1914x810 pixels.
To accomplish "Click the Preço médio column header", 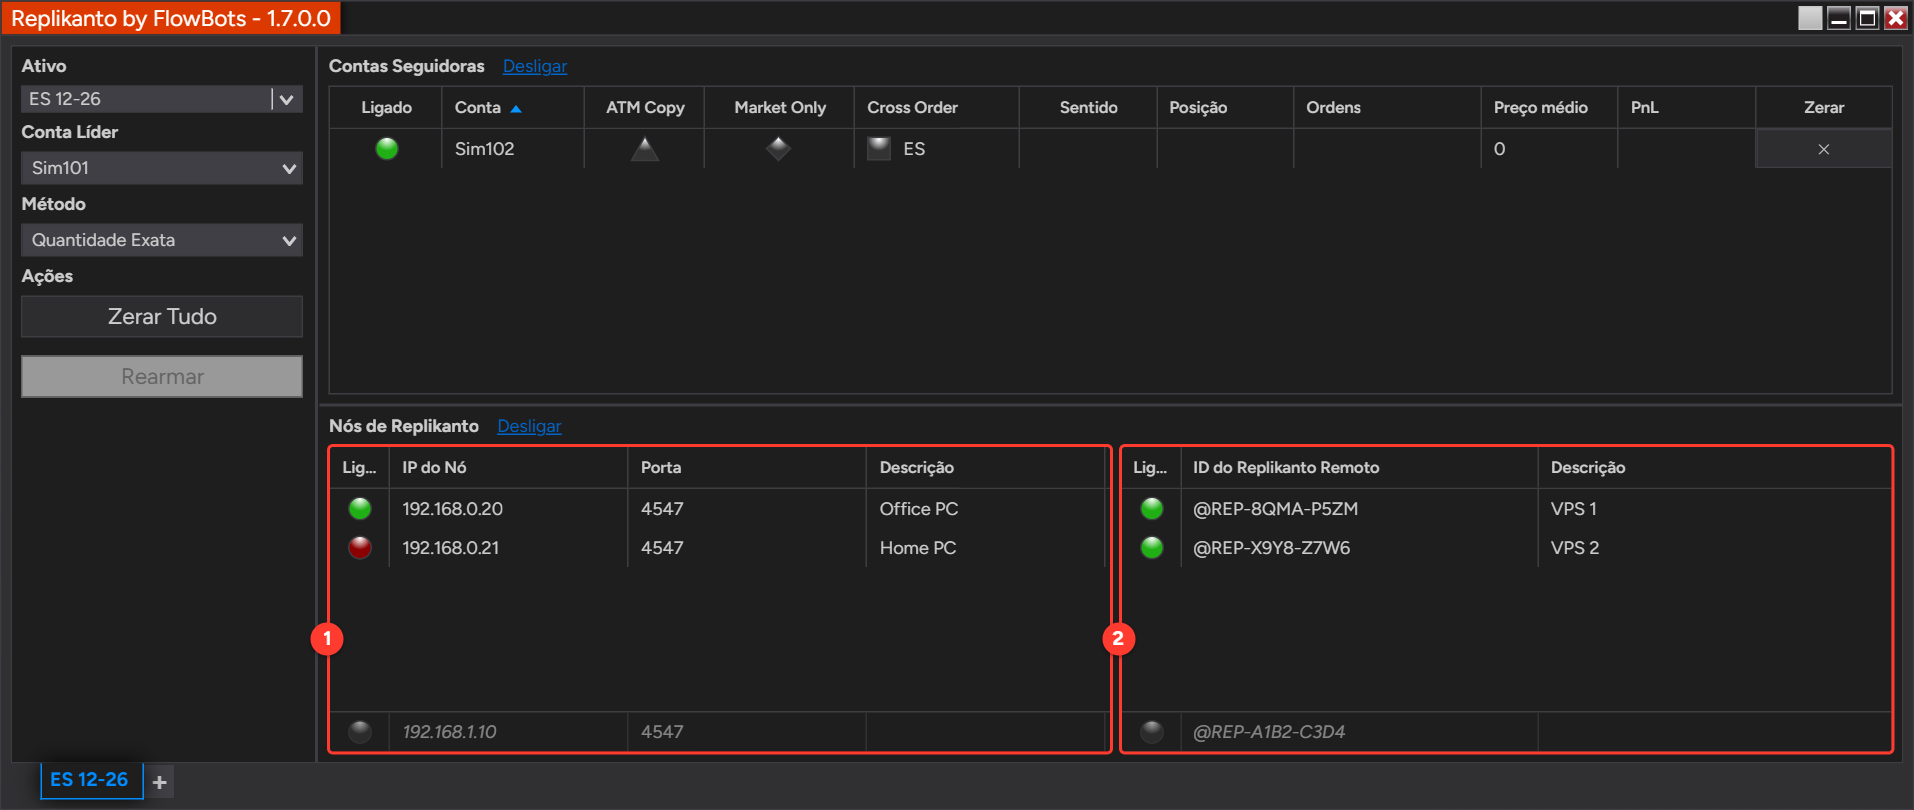I will [1549, 107].
